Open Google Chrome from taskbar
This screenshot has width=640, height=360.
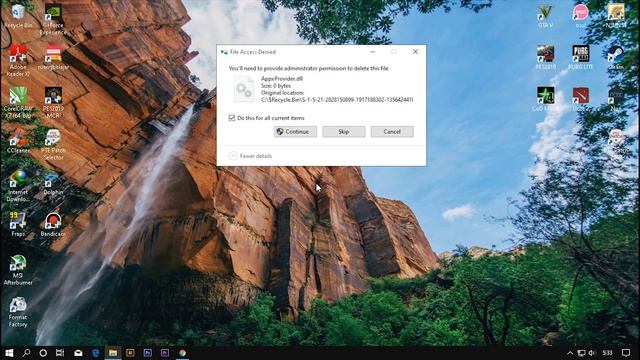tap(182, 353)
